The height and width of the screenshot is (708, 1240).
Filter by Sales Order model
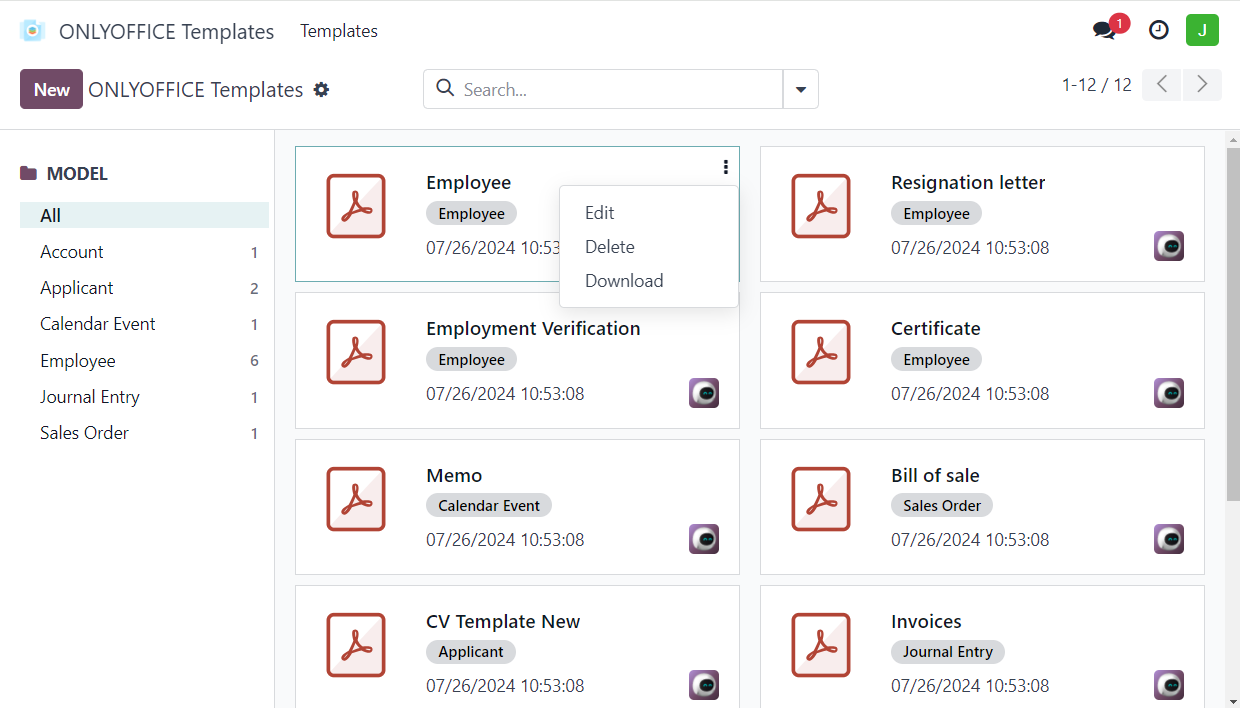[84, 433]
